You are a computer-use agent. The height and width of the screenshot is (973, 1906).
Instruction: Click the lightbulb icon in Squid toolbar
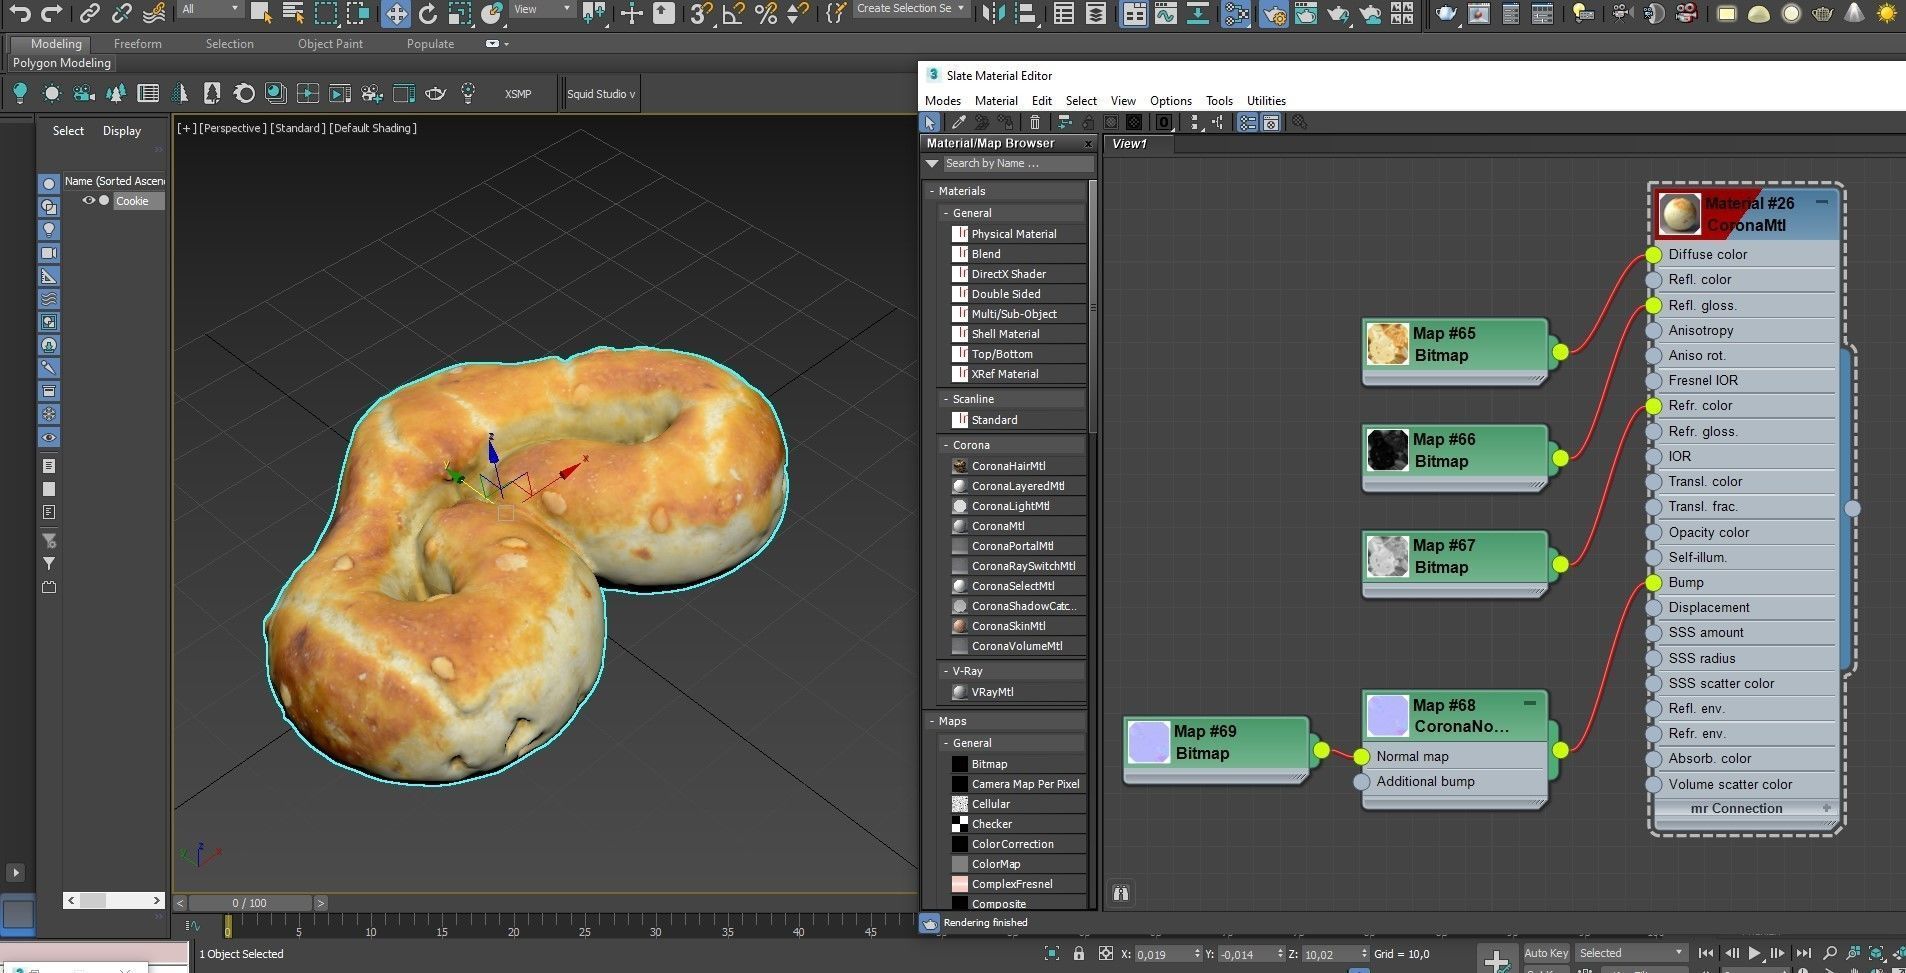19,93
